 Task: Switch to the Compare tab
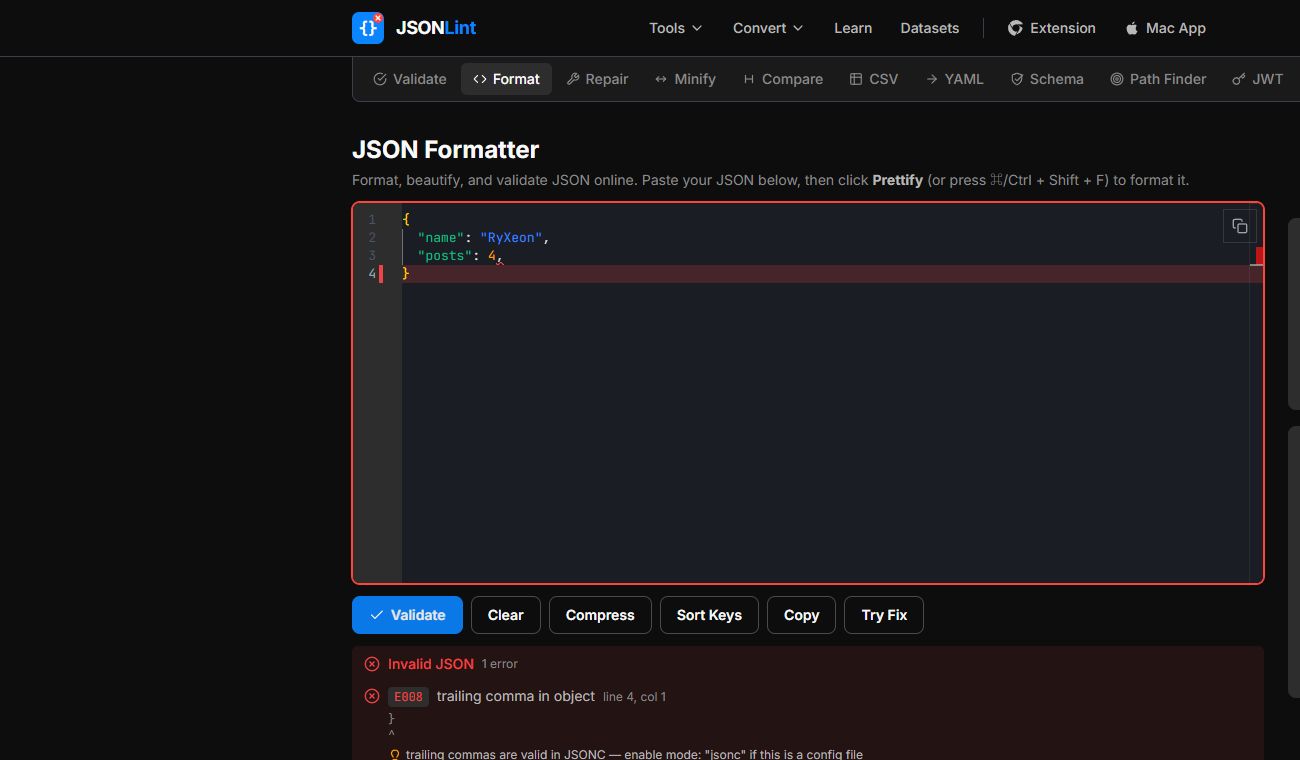point(783,79)
